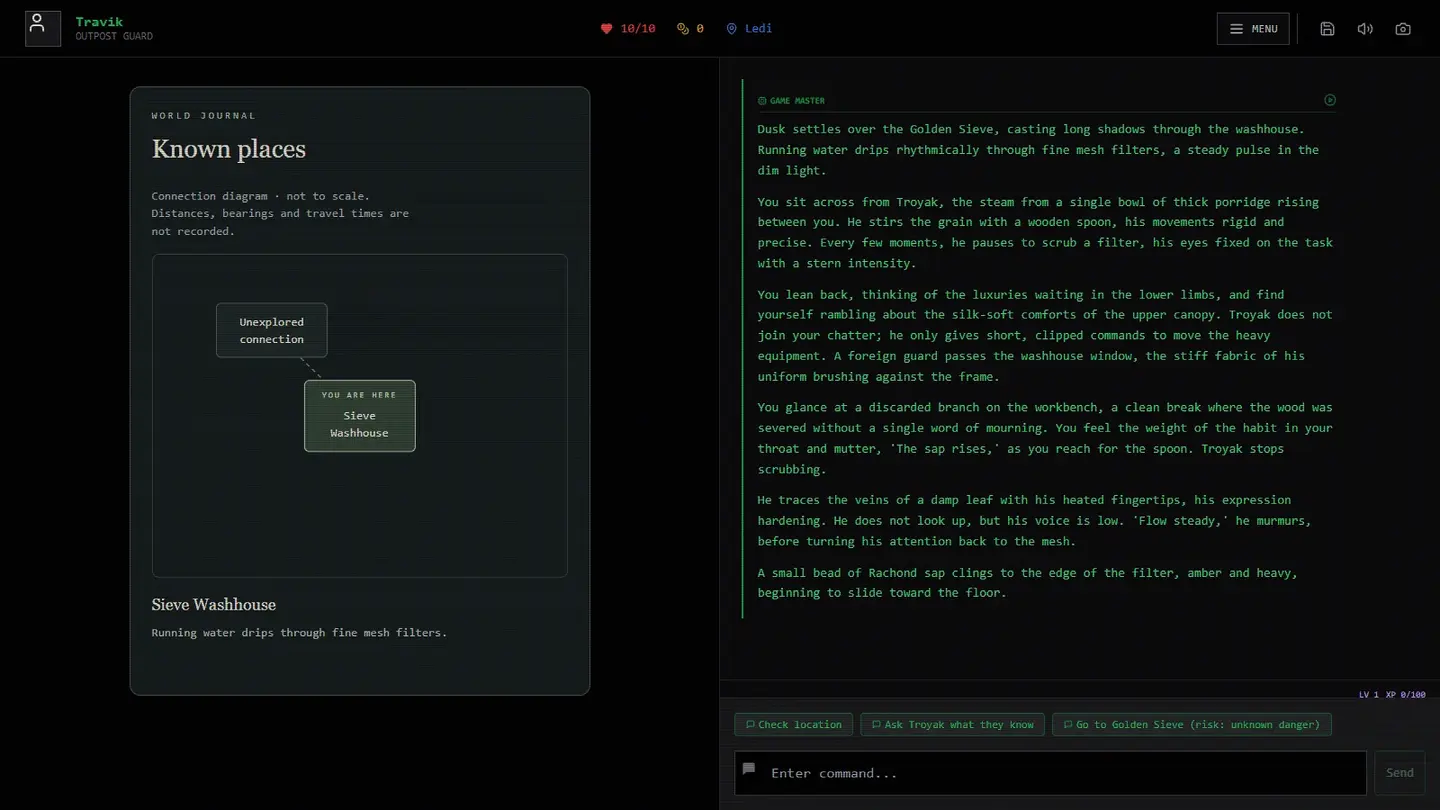Open the MENU button
The width and height of the screenshot is (1440, 810).
(1253, 29)
